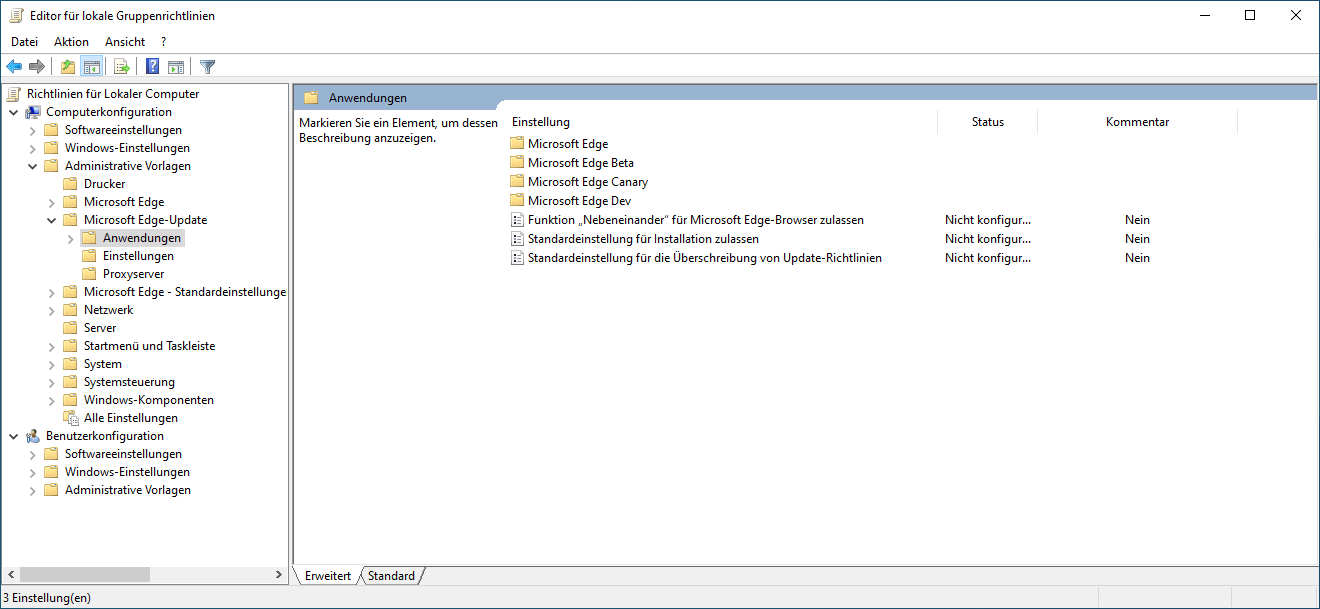
Task: Toggle the show/hide action pane icon
Action: pyautogui.click(x=176, y=67)
